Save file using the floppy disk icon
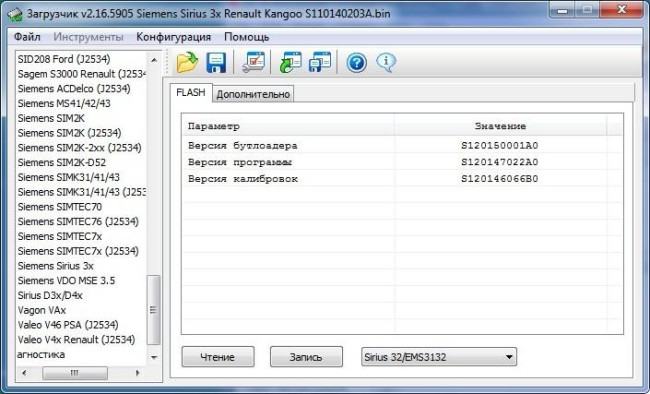This screenshot has height=394, width=650. click(216, 63)
